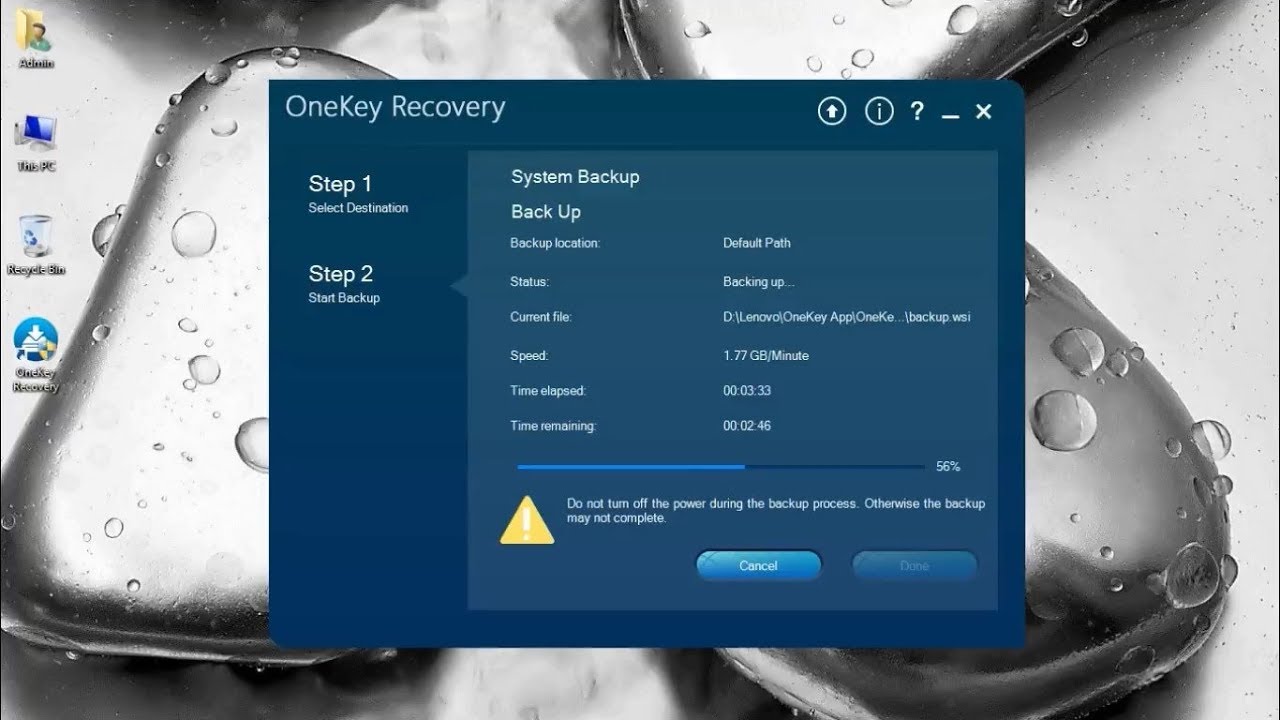Click the System Backup heading
This screenshot has height=720, width=1280.
click(575, 177)
